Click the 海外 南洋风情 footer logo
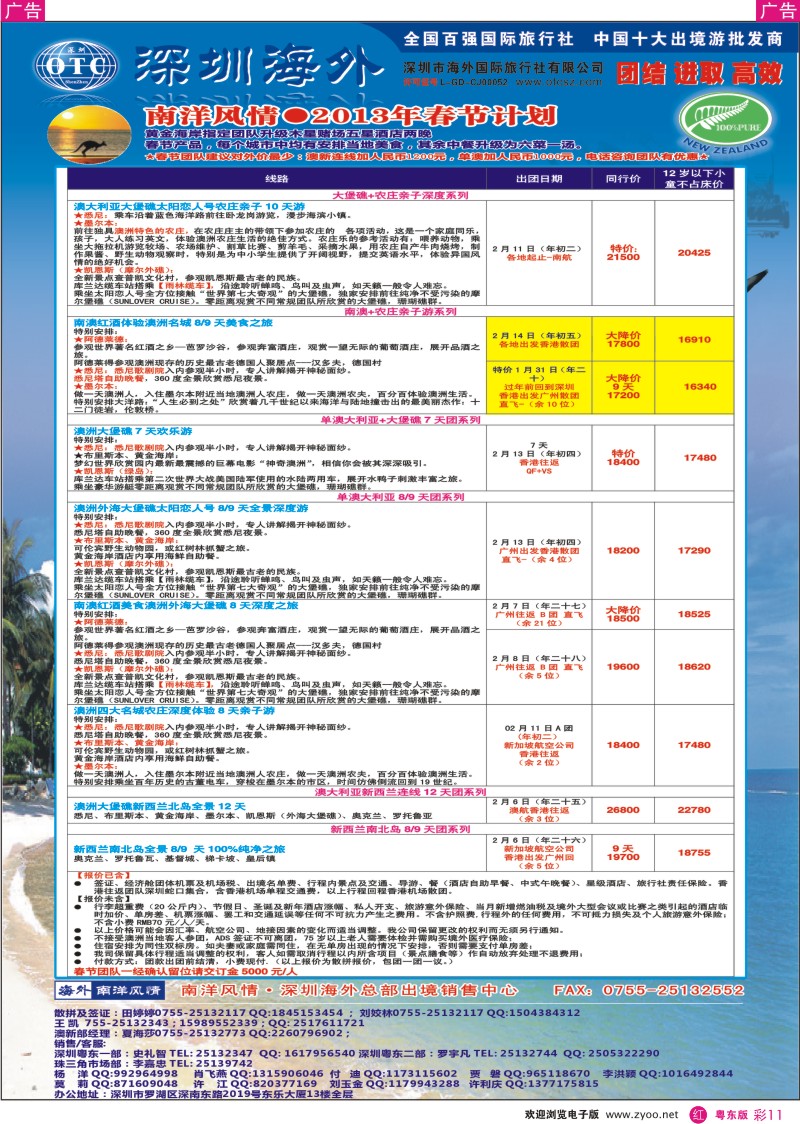The image size is (800, 1124). (110, 990)
